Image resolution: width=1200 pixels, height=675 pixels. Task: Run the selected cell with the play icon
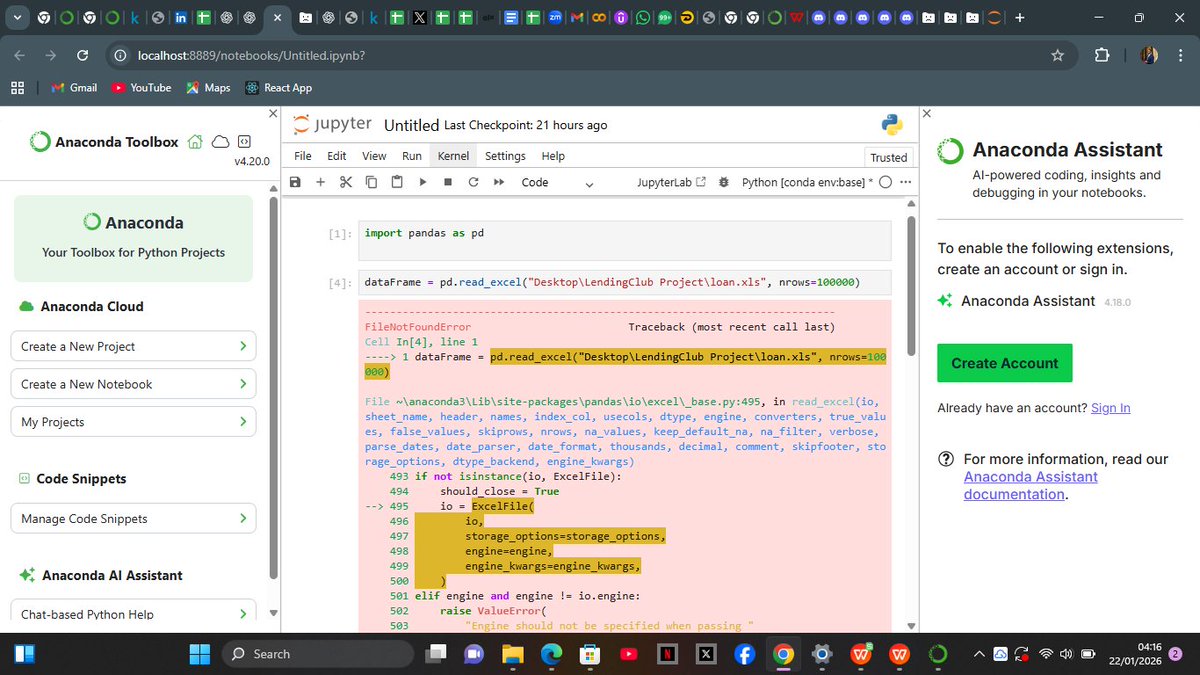pyautogui.click(x=422, y=182)
